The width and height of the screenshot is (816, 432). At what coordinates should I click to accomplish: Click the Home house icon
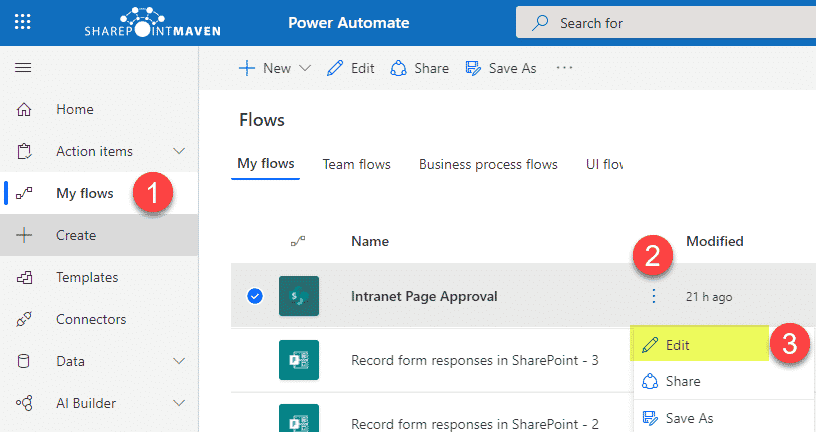24,109
